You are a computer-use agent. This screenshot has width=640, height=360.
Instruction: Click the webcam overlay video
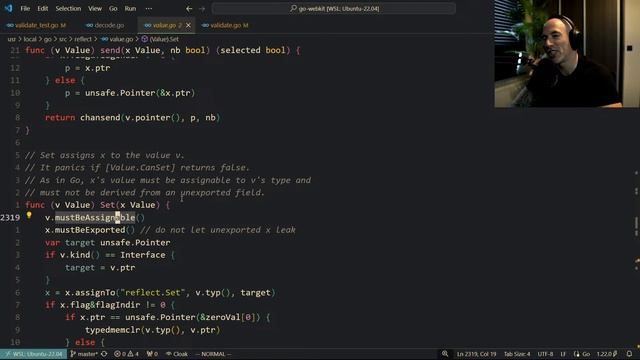click(x=567, y=53)
